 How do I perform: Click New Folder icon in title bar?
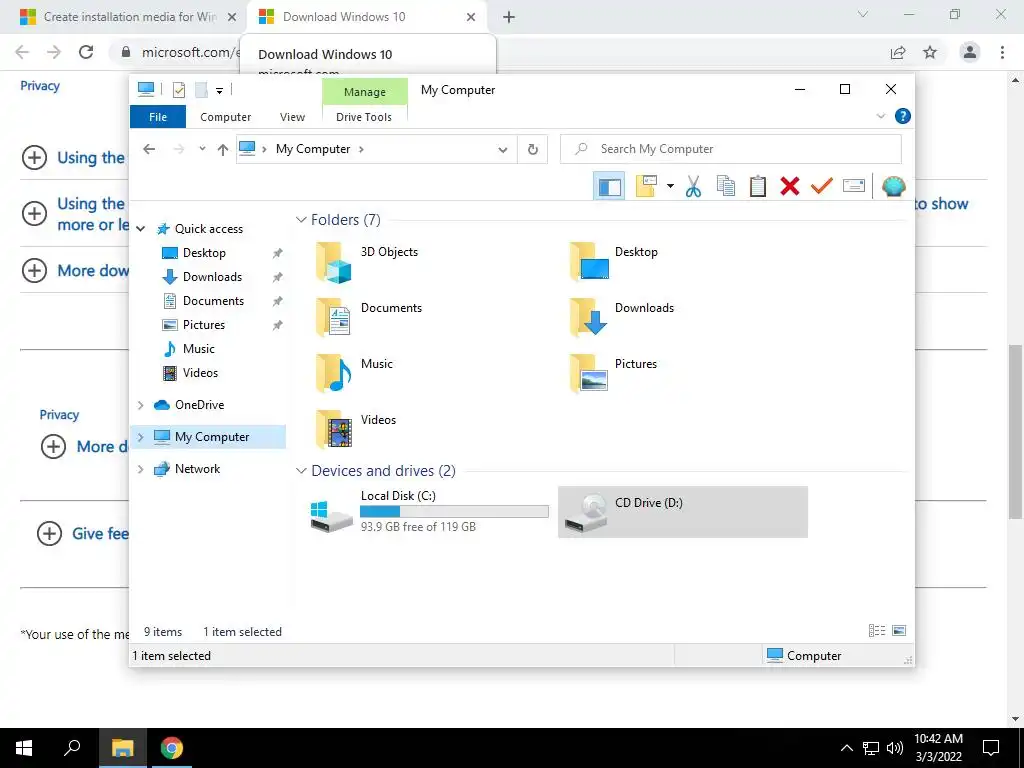201,90
